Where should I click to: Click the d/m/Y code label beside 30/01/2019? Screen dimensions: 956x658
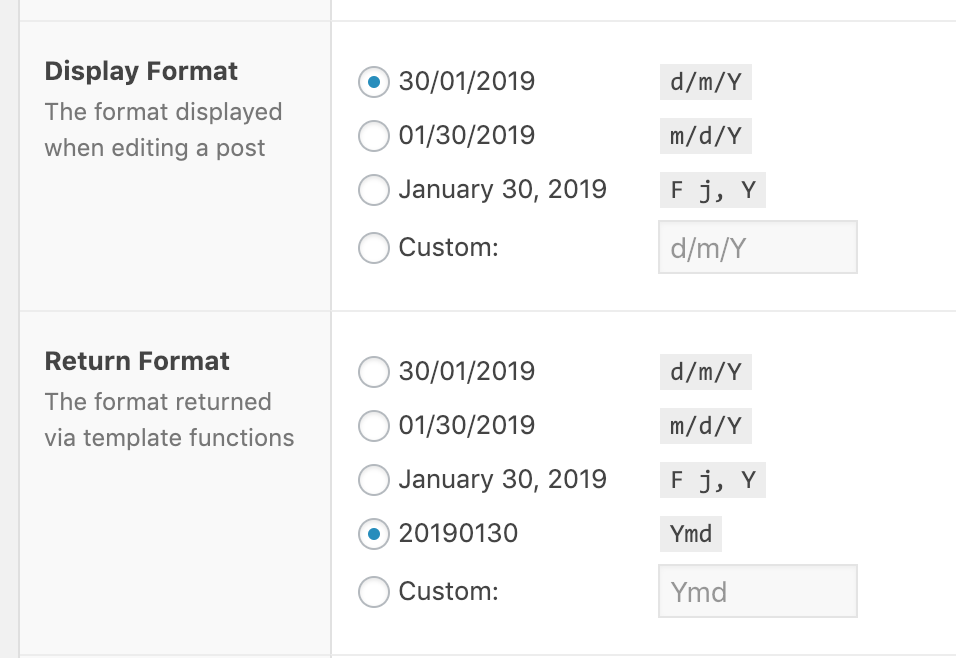[705, 82]
